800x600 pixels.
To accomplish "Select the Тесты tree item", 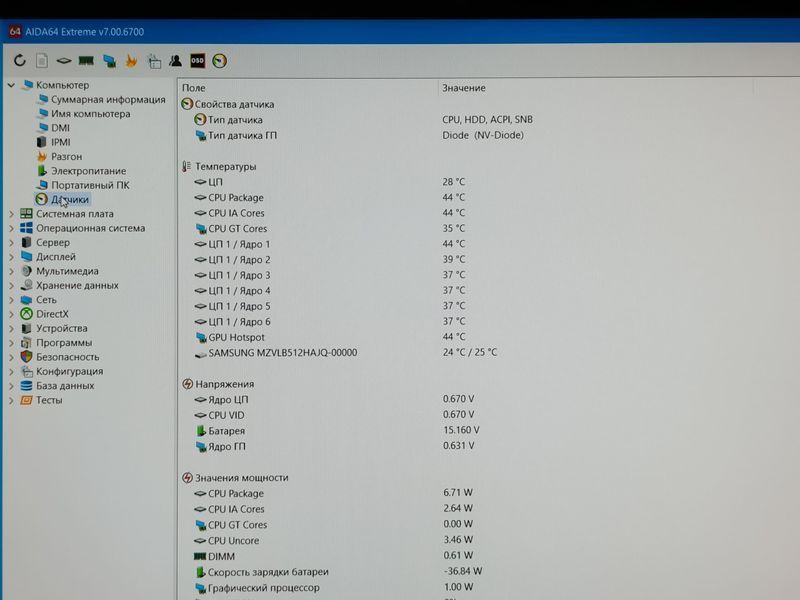I will (49, 400).
